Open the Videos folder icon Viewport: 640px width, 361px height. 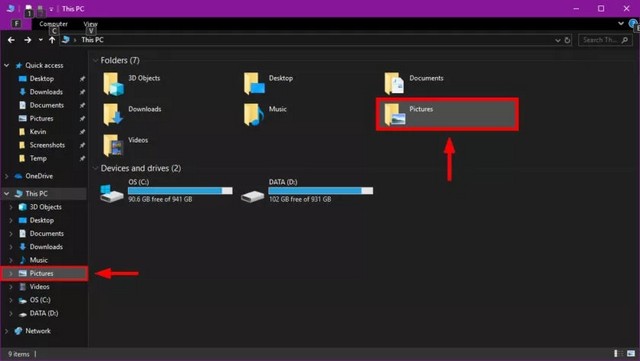point(113,145)
